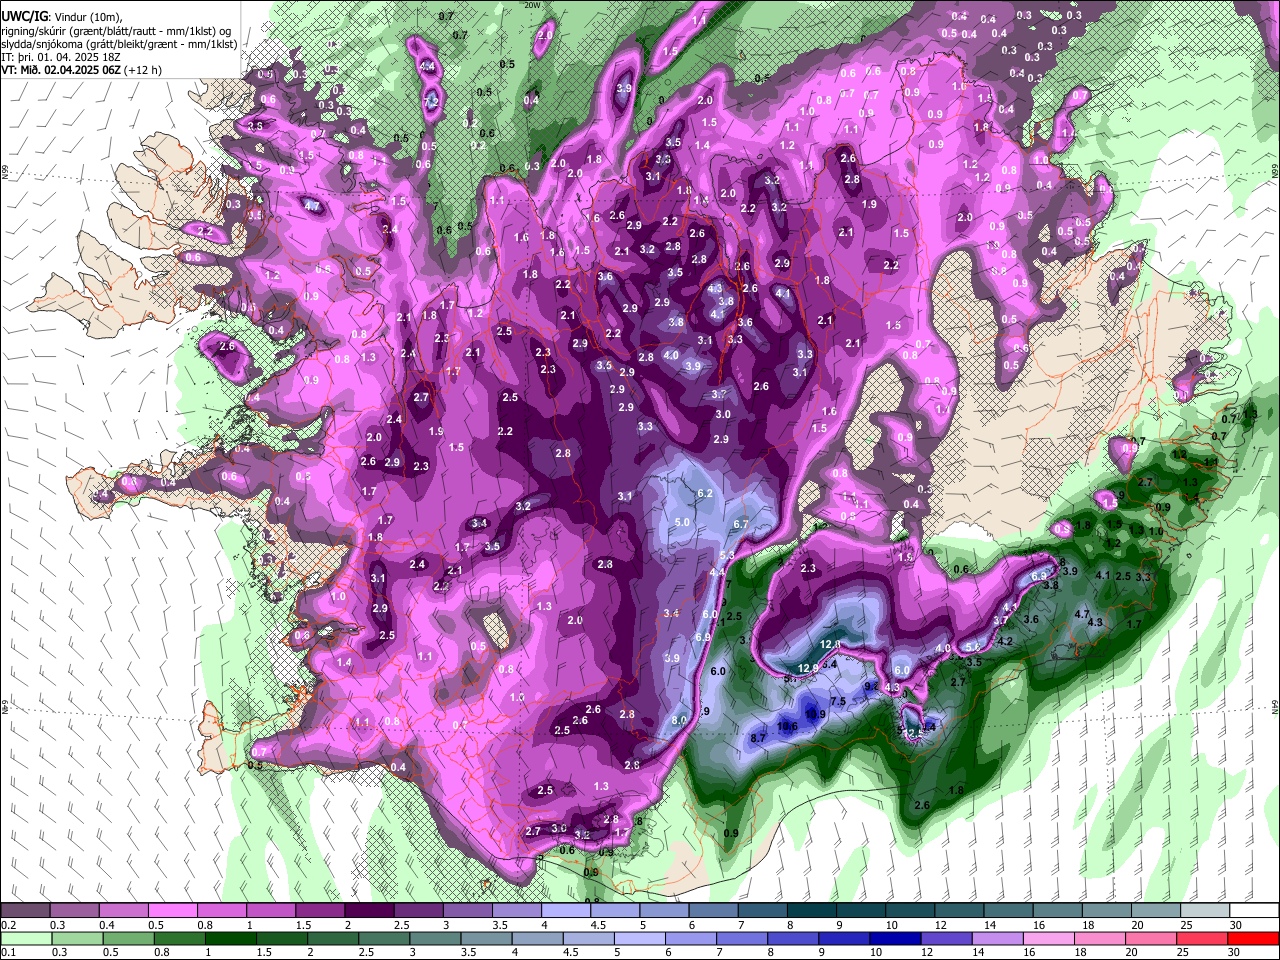Image resolution: width=1280 pixels, height=960 pixels.
Task: Click the 12.9 precipitation value on the map
Action: [x=808, y=668]
